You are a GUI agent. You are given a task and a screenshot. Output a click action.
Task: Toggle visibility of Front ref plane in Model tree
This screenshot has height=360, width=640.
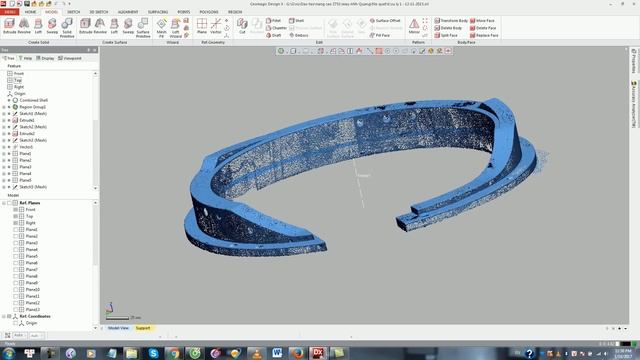tap(16, 209)
